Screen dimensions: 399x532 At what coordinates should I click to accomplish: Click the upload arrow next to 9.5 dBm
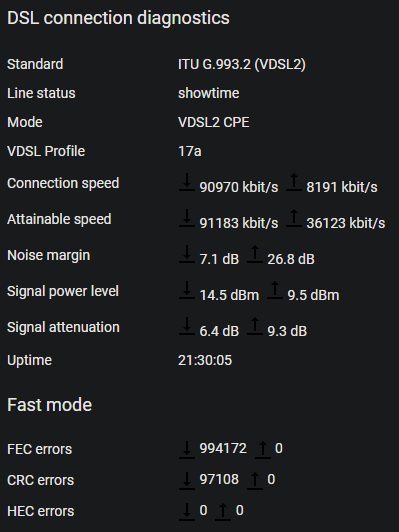pyautogui.click(x=275, y=290)
